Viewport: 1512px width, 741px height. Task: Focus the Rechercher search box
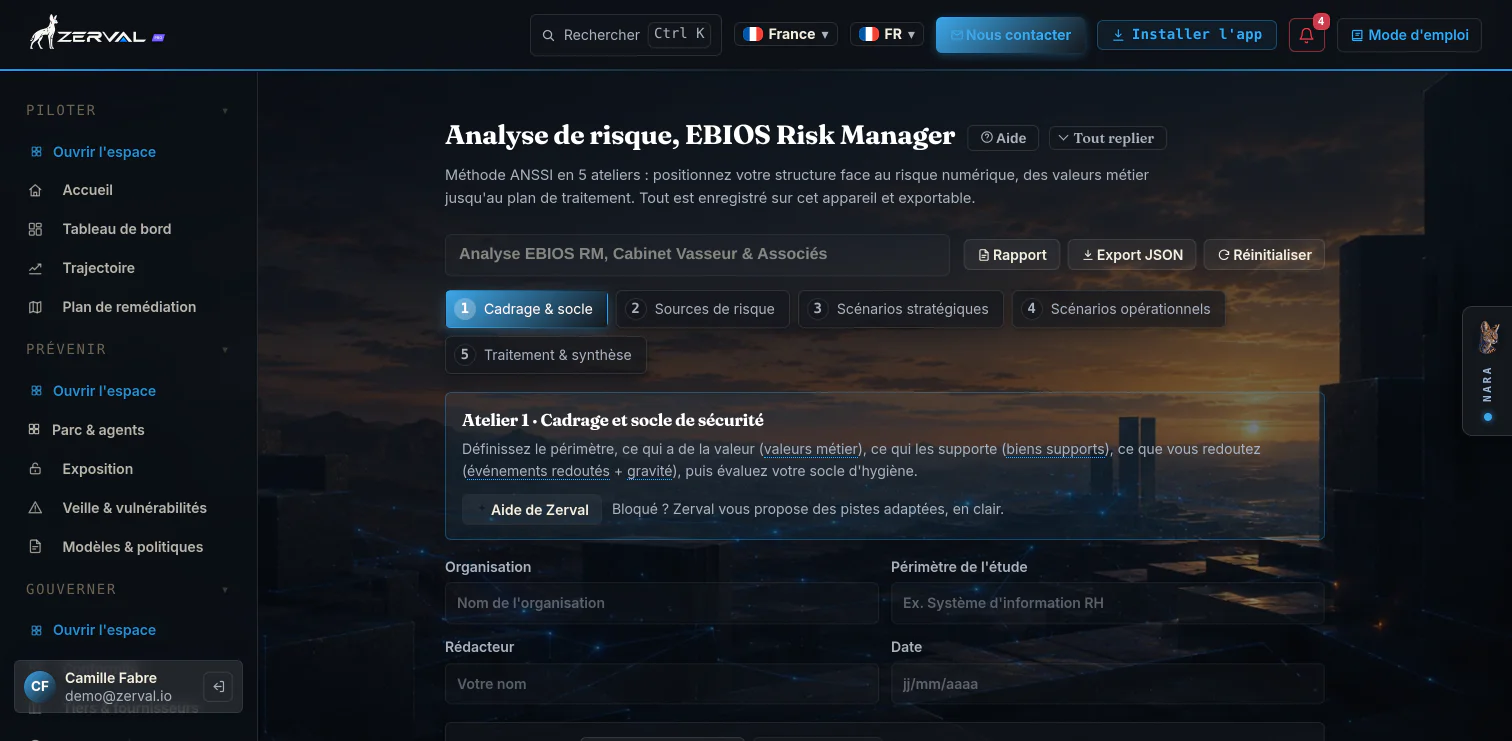[626, 35]
